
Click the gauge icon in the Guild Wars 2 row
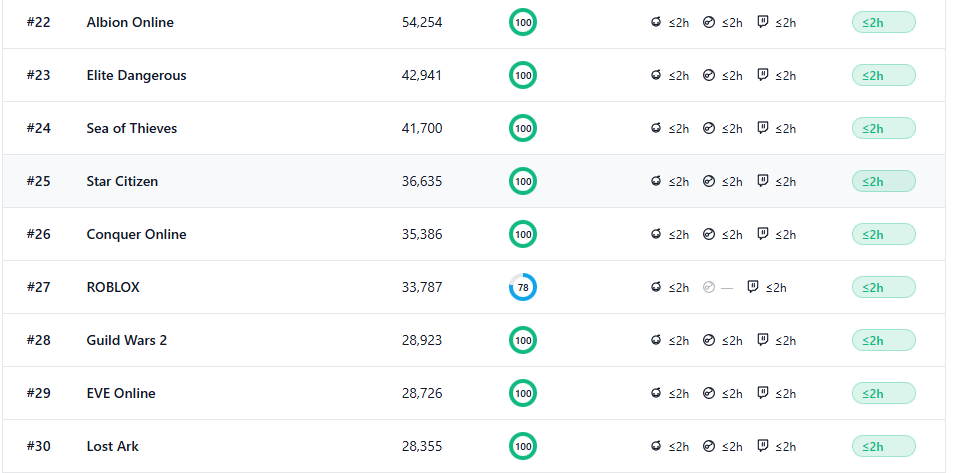point(709,340)
